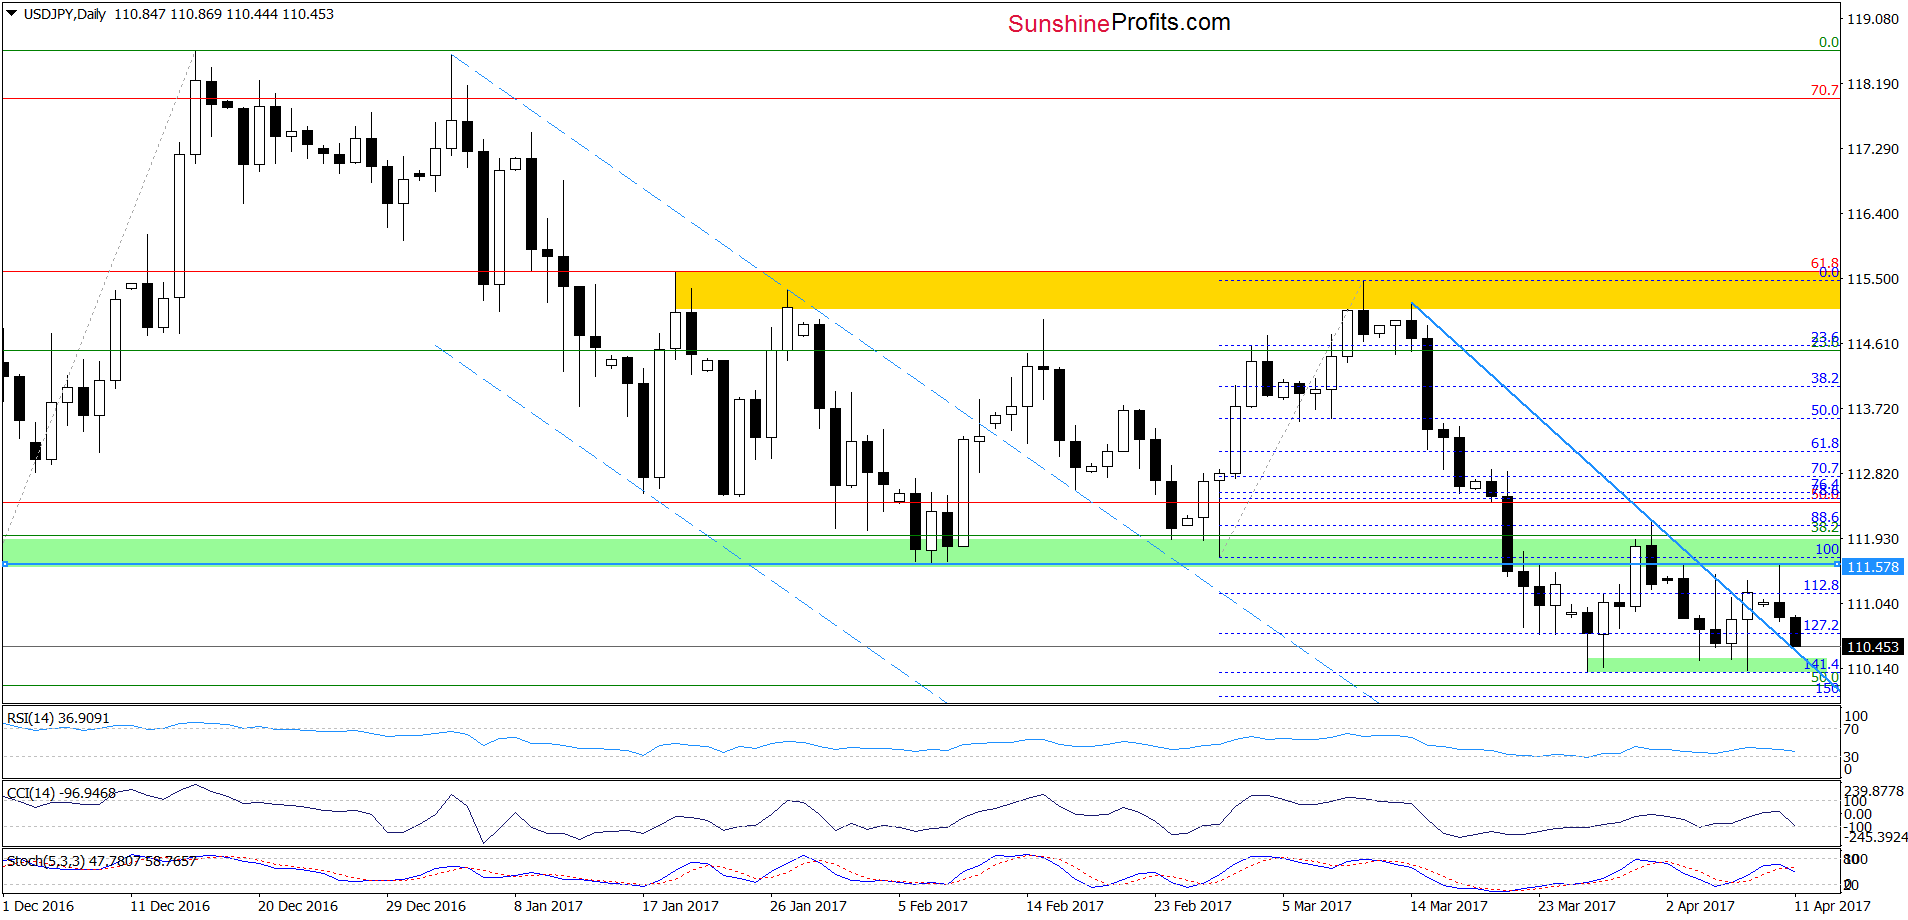Click the 17 Jan 2017 date label
The height and width of the screenshot is (920, 1908).
click(x=680, y=906)
